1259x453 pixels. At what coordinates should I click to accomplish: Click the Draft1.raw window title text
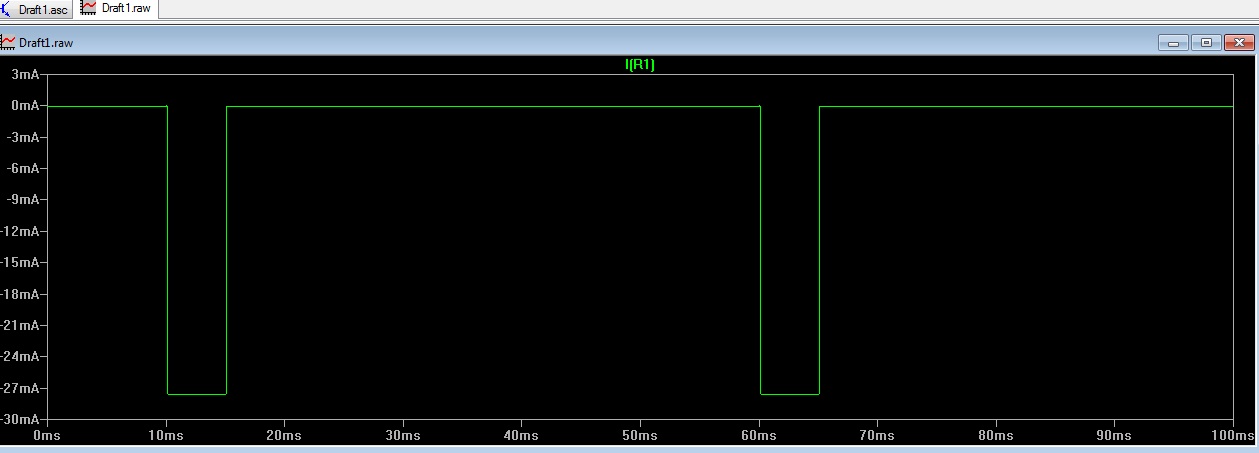tap(46, 43)
